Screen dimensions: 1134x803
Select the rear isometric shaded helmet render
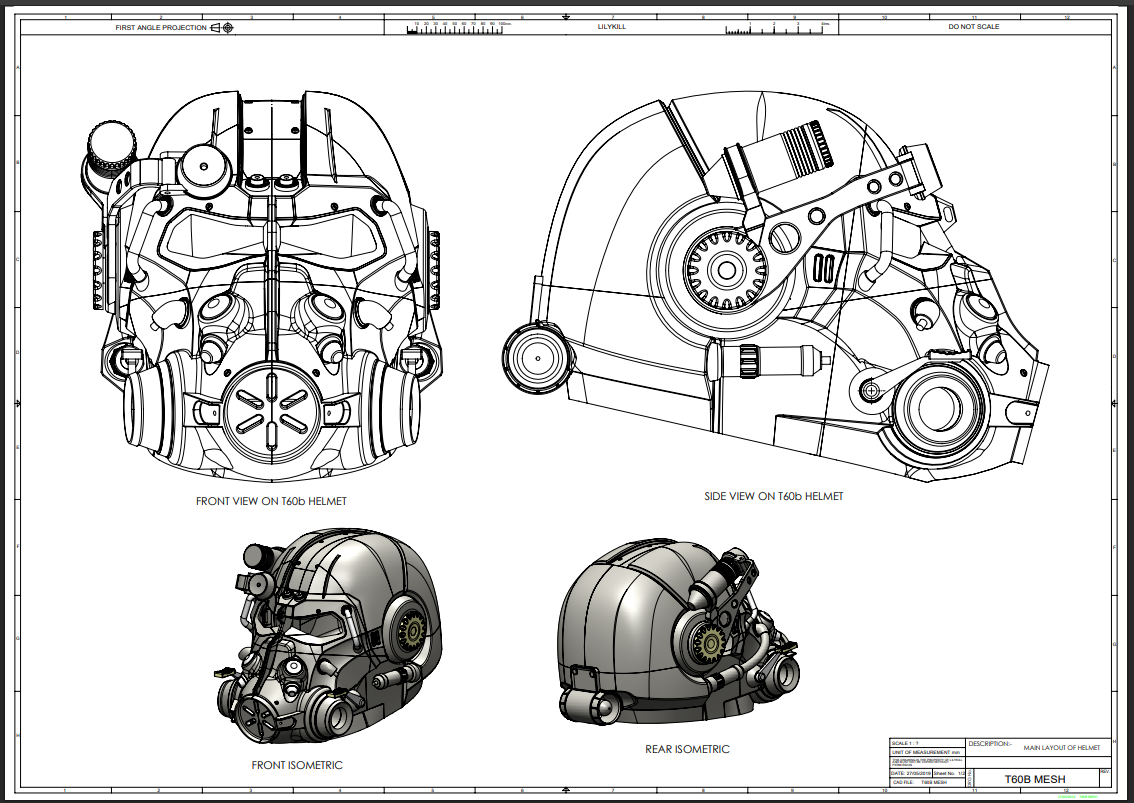pos(678,632)
